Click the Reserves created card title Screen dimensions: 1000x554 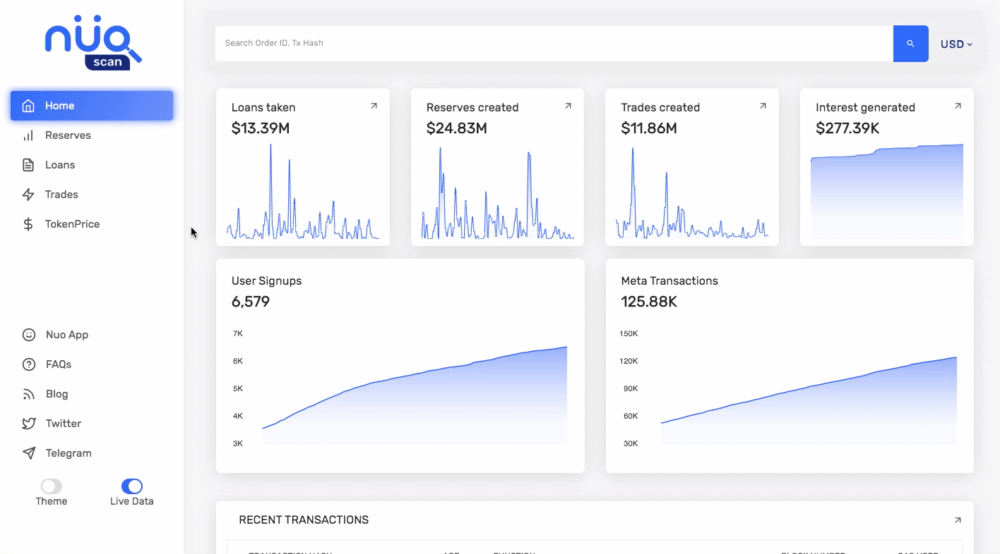472,108
